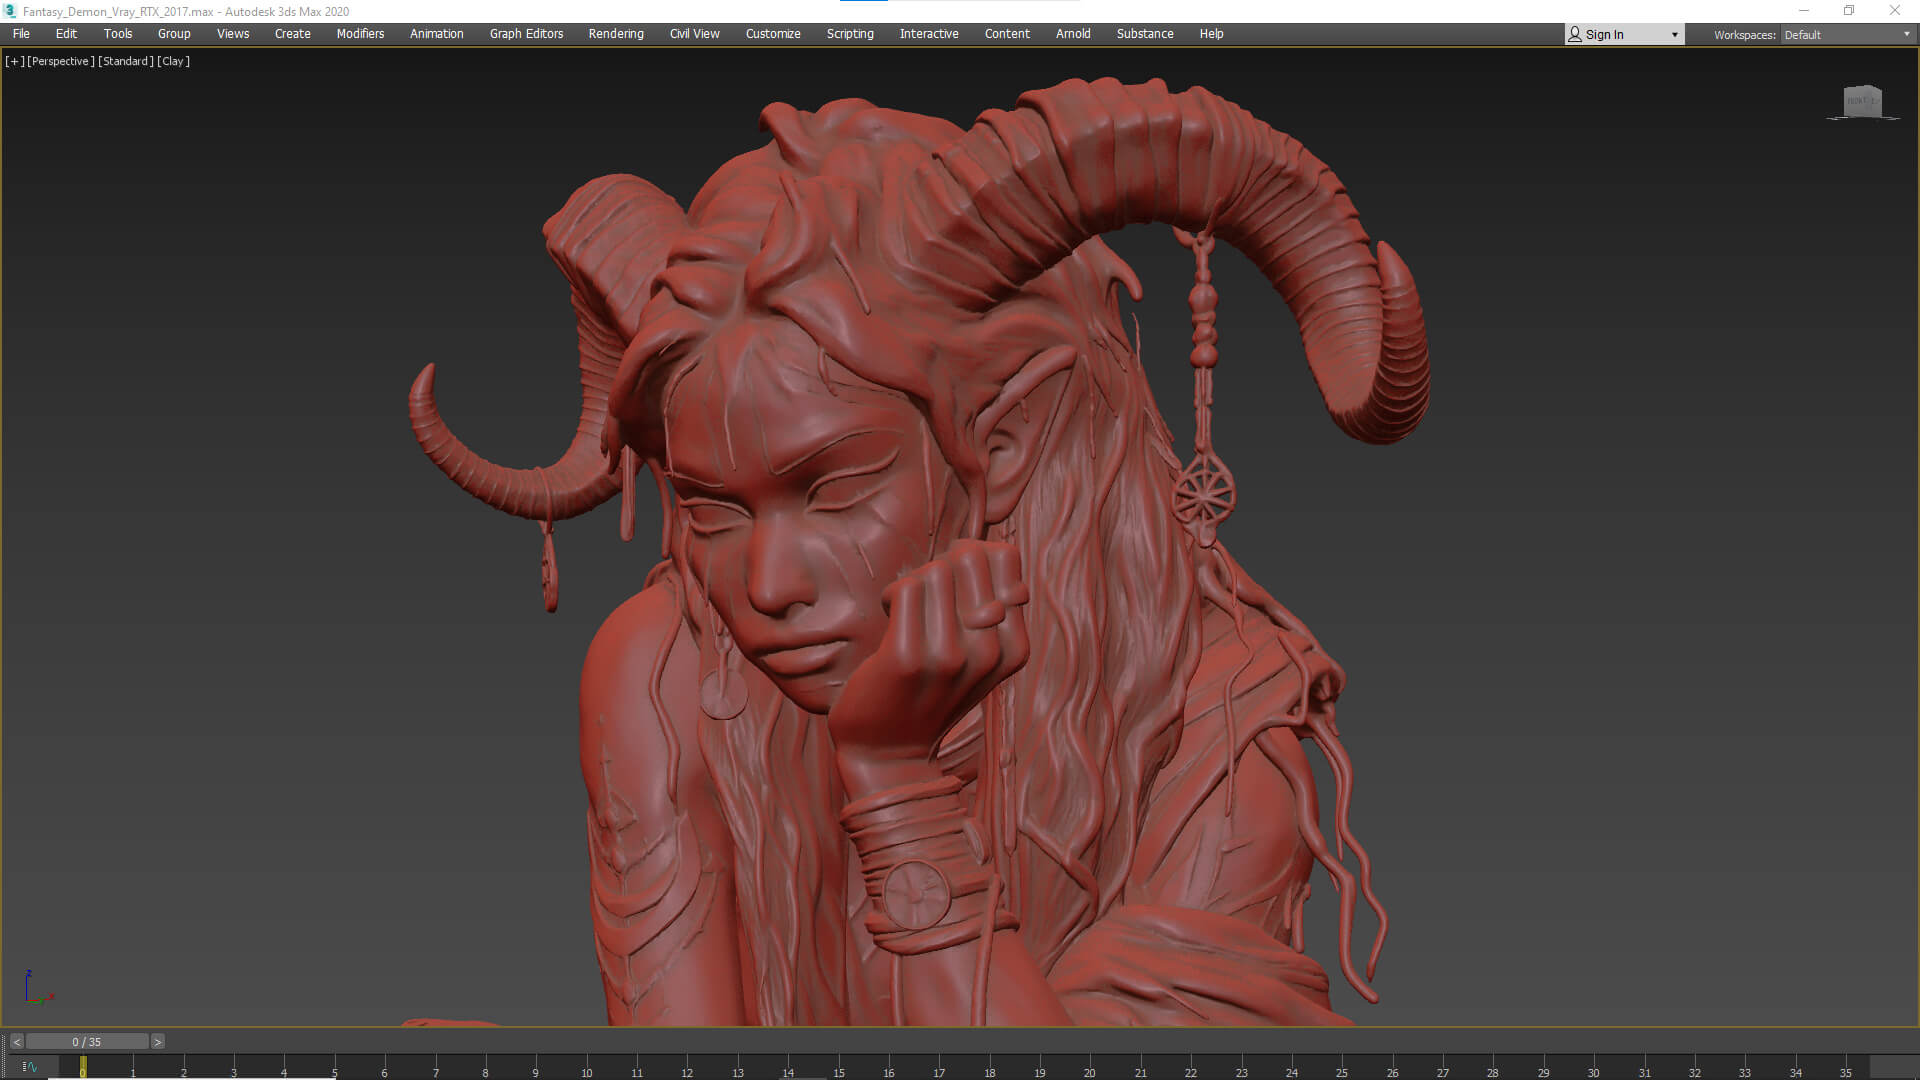The image size is (1920, 1080).
Task: Step time slider to previous frame
Action: click(x=16, y=1042)
